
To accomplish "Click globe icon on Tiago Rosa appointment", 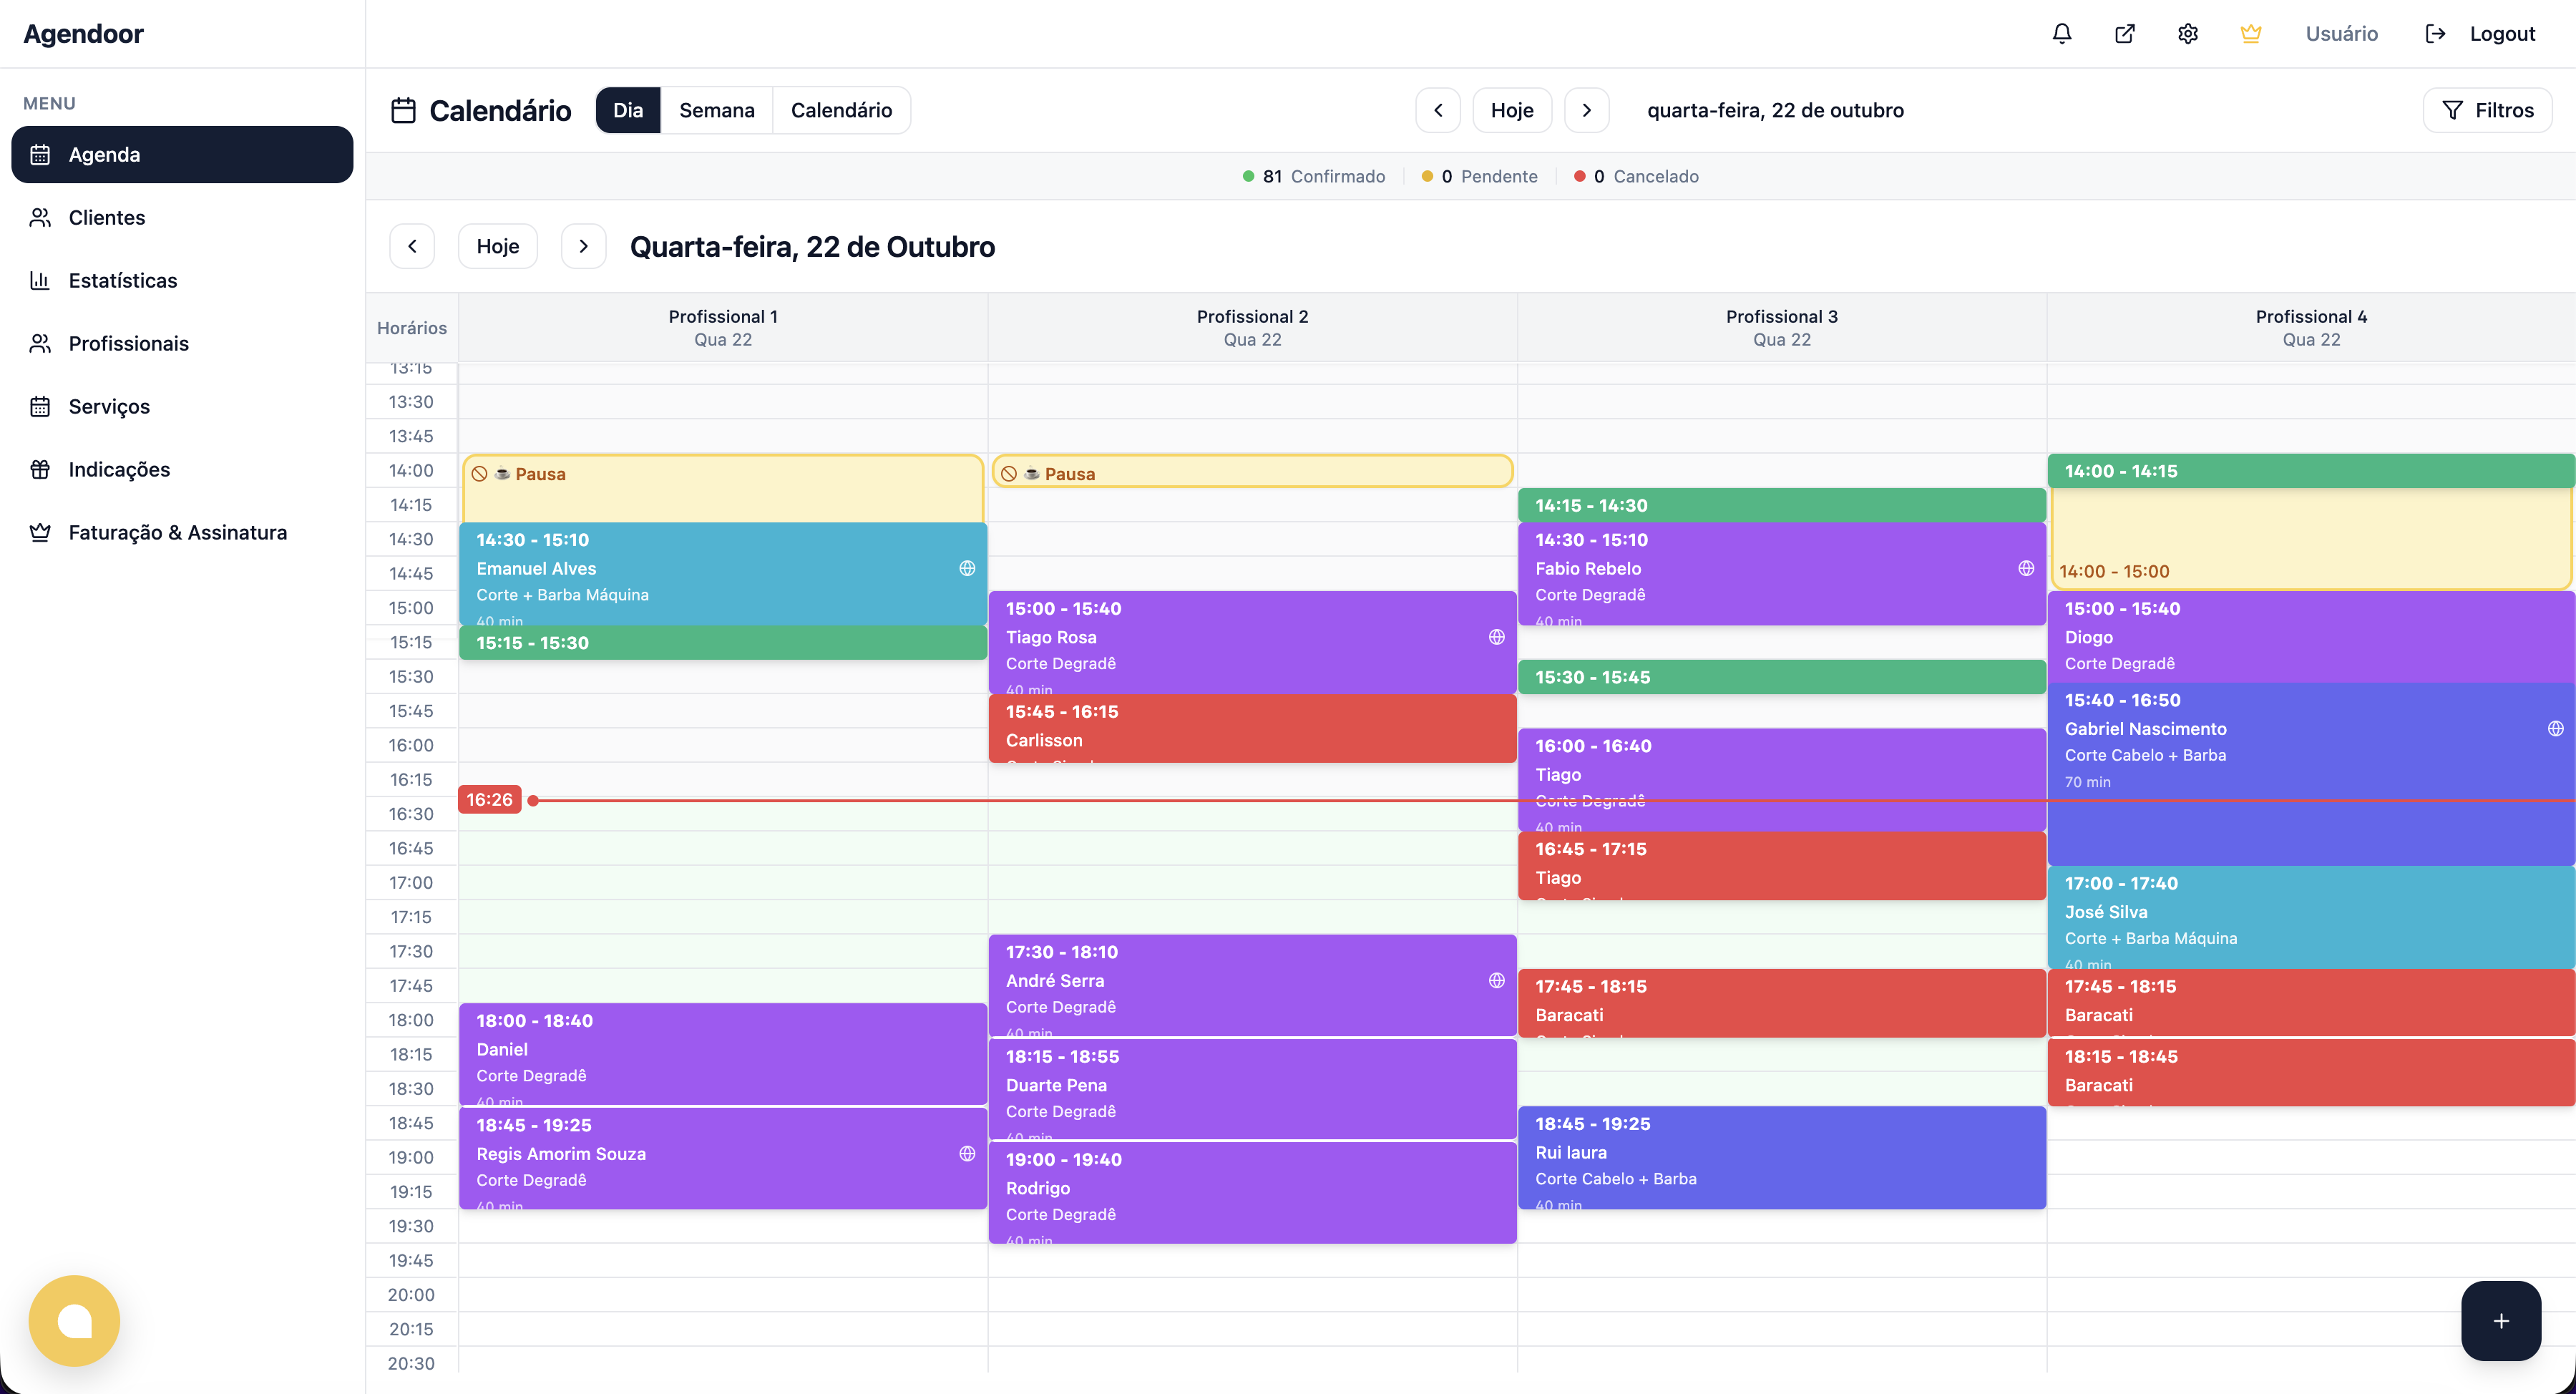I will 1497,637.
